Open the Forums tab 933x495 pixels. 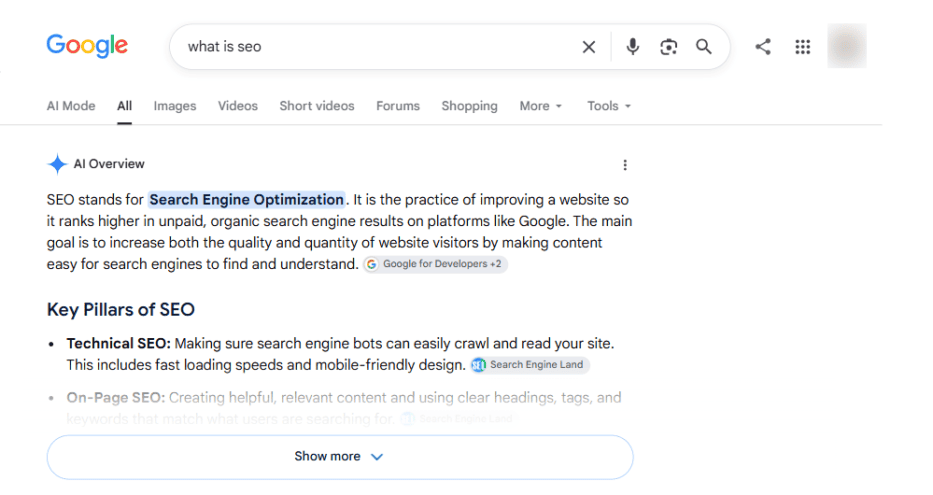tap(398, 106)
